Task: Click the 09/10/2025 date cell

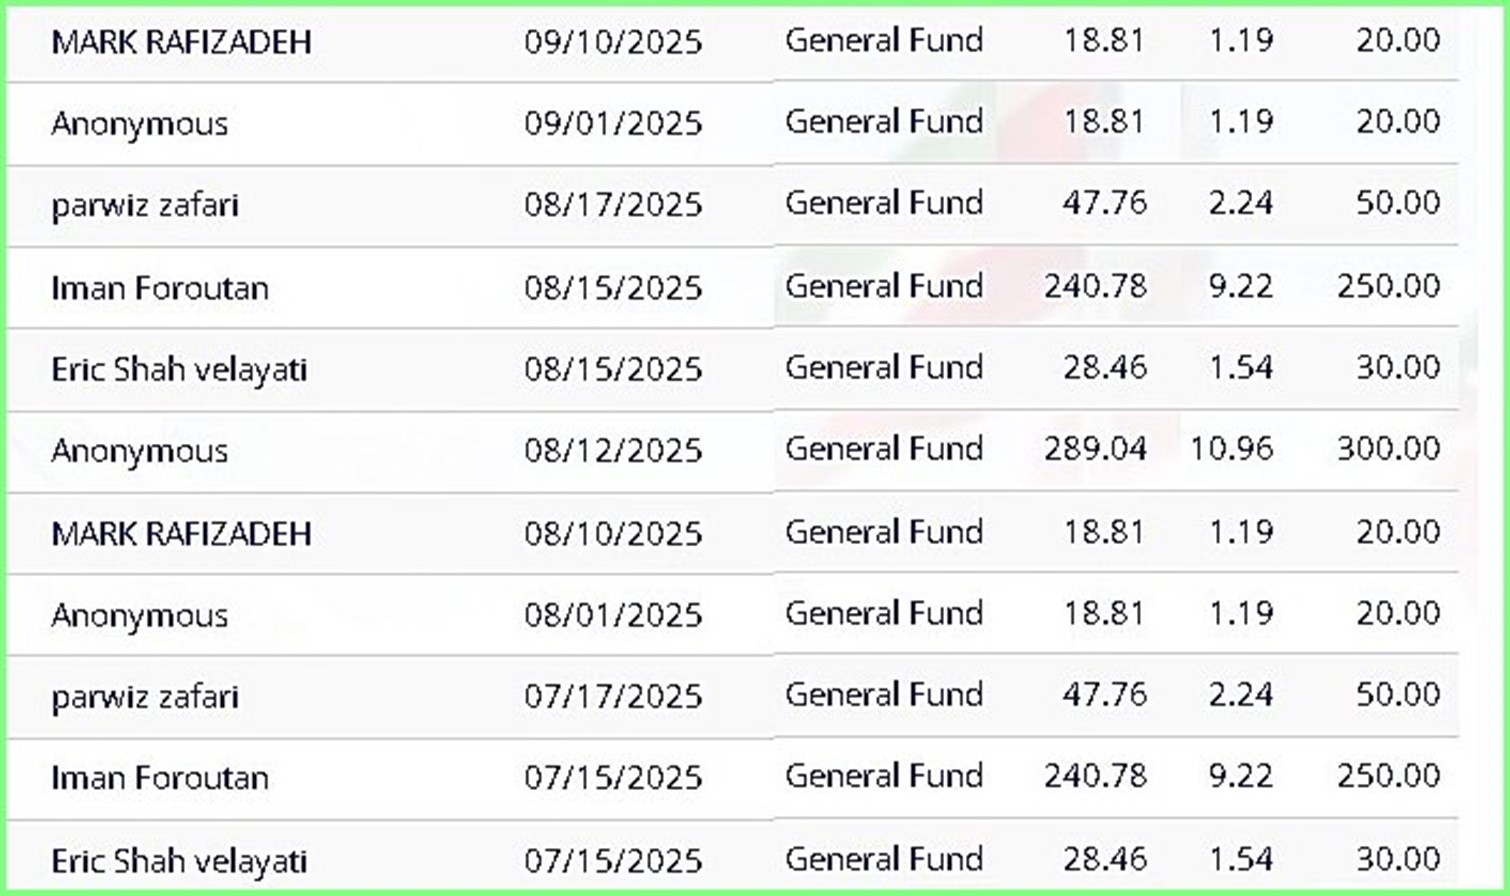Action: pyautogui.click(x=612, y=42)
